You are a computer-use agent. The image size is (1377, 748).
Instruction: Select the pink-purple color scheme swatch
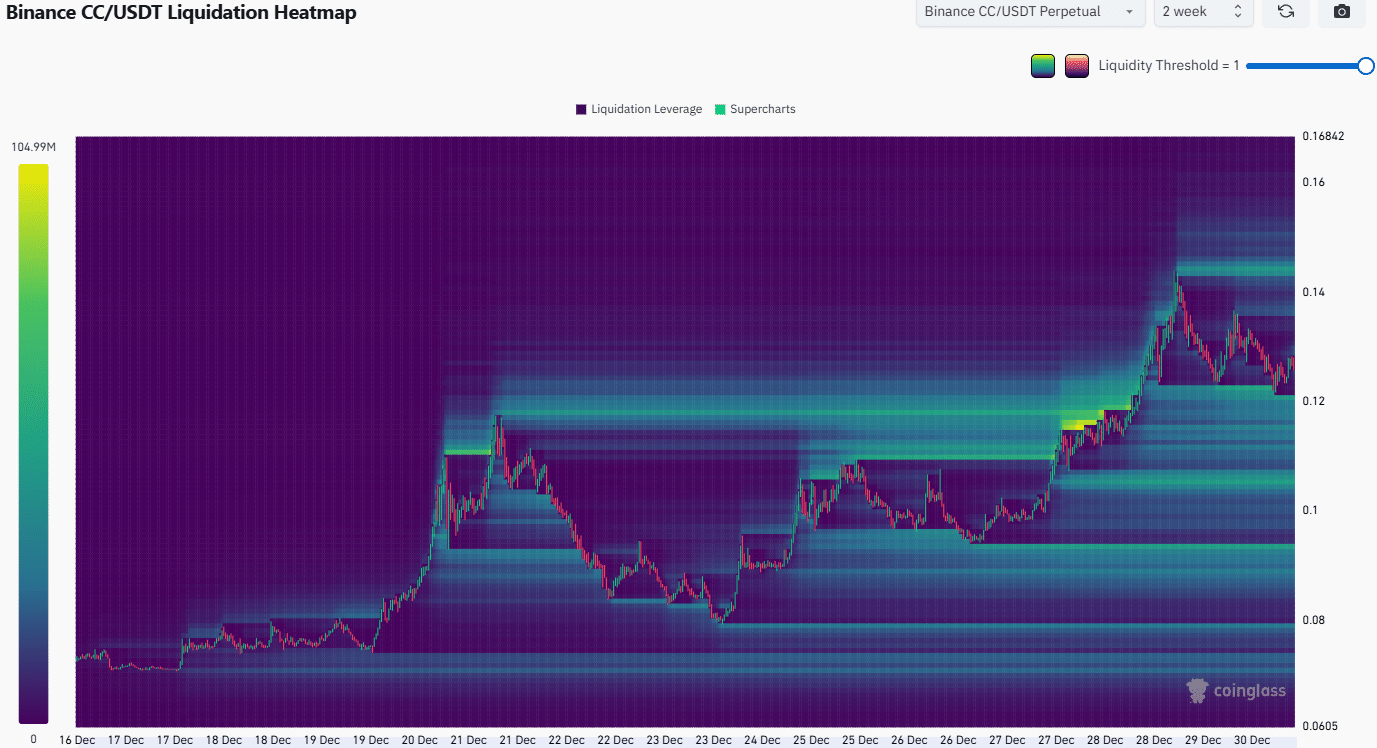tap(1077, 66)
